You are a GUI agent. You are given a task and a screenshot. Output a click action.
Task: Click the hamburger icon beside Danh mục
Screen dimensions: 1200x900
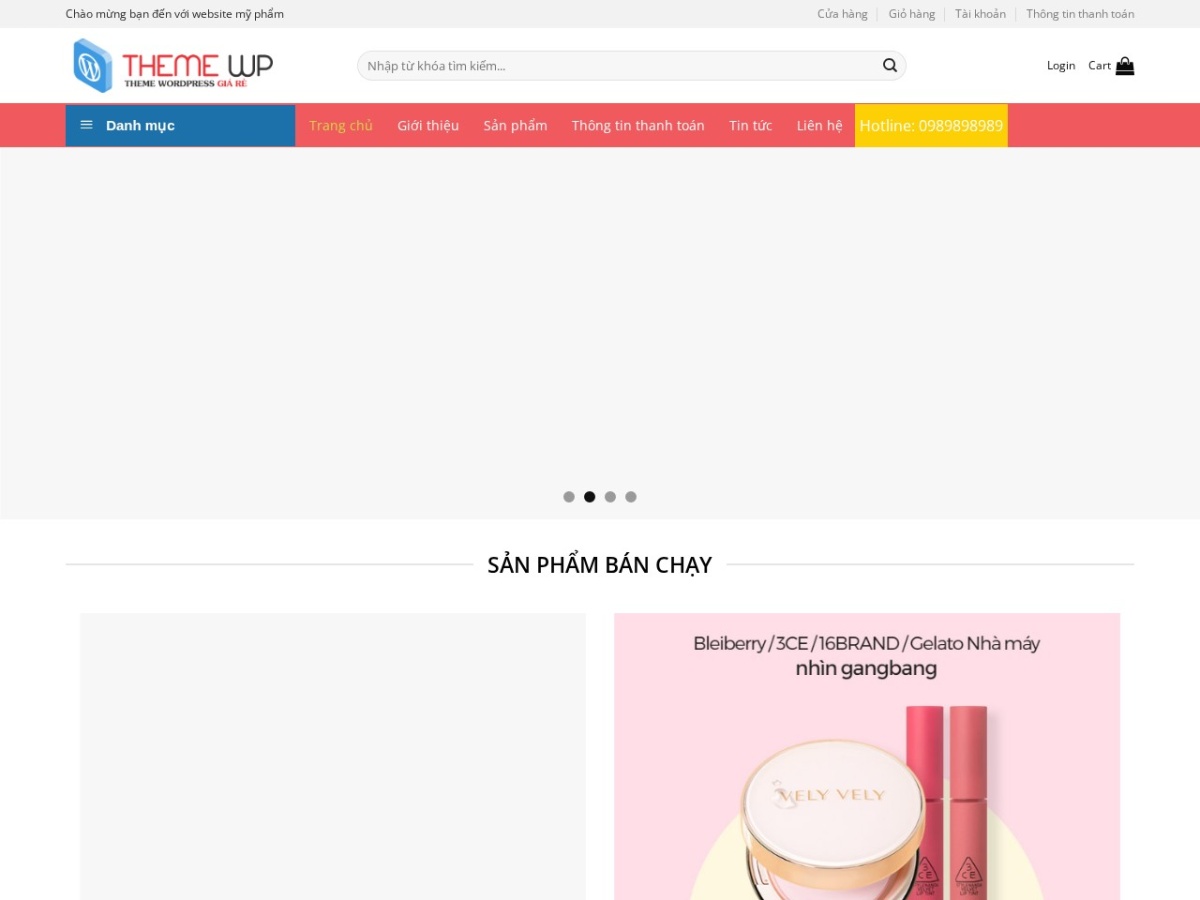pyautogui.click(x=87, y=125)
